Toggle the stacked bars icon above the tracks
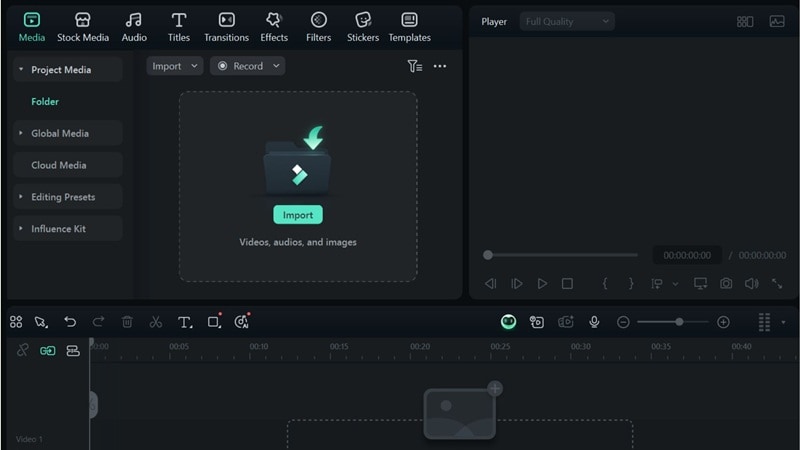 coord(73,351)
